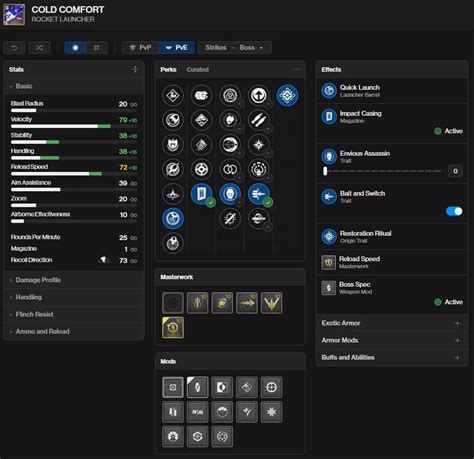474x459 pixels.
Task: Collapse the Basic stats section
Action: [x=74, y=86]
